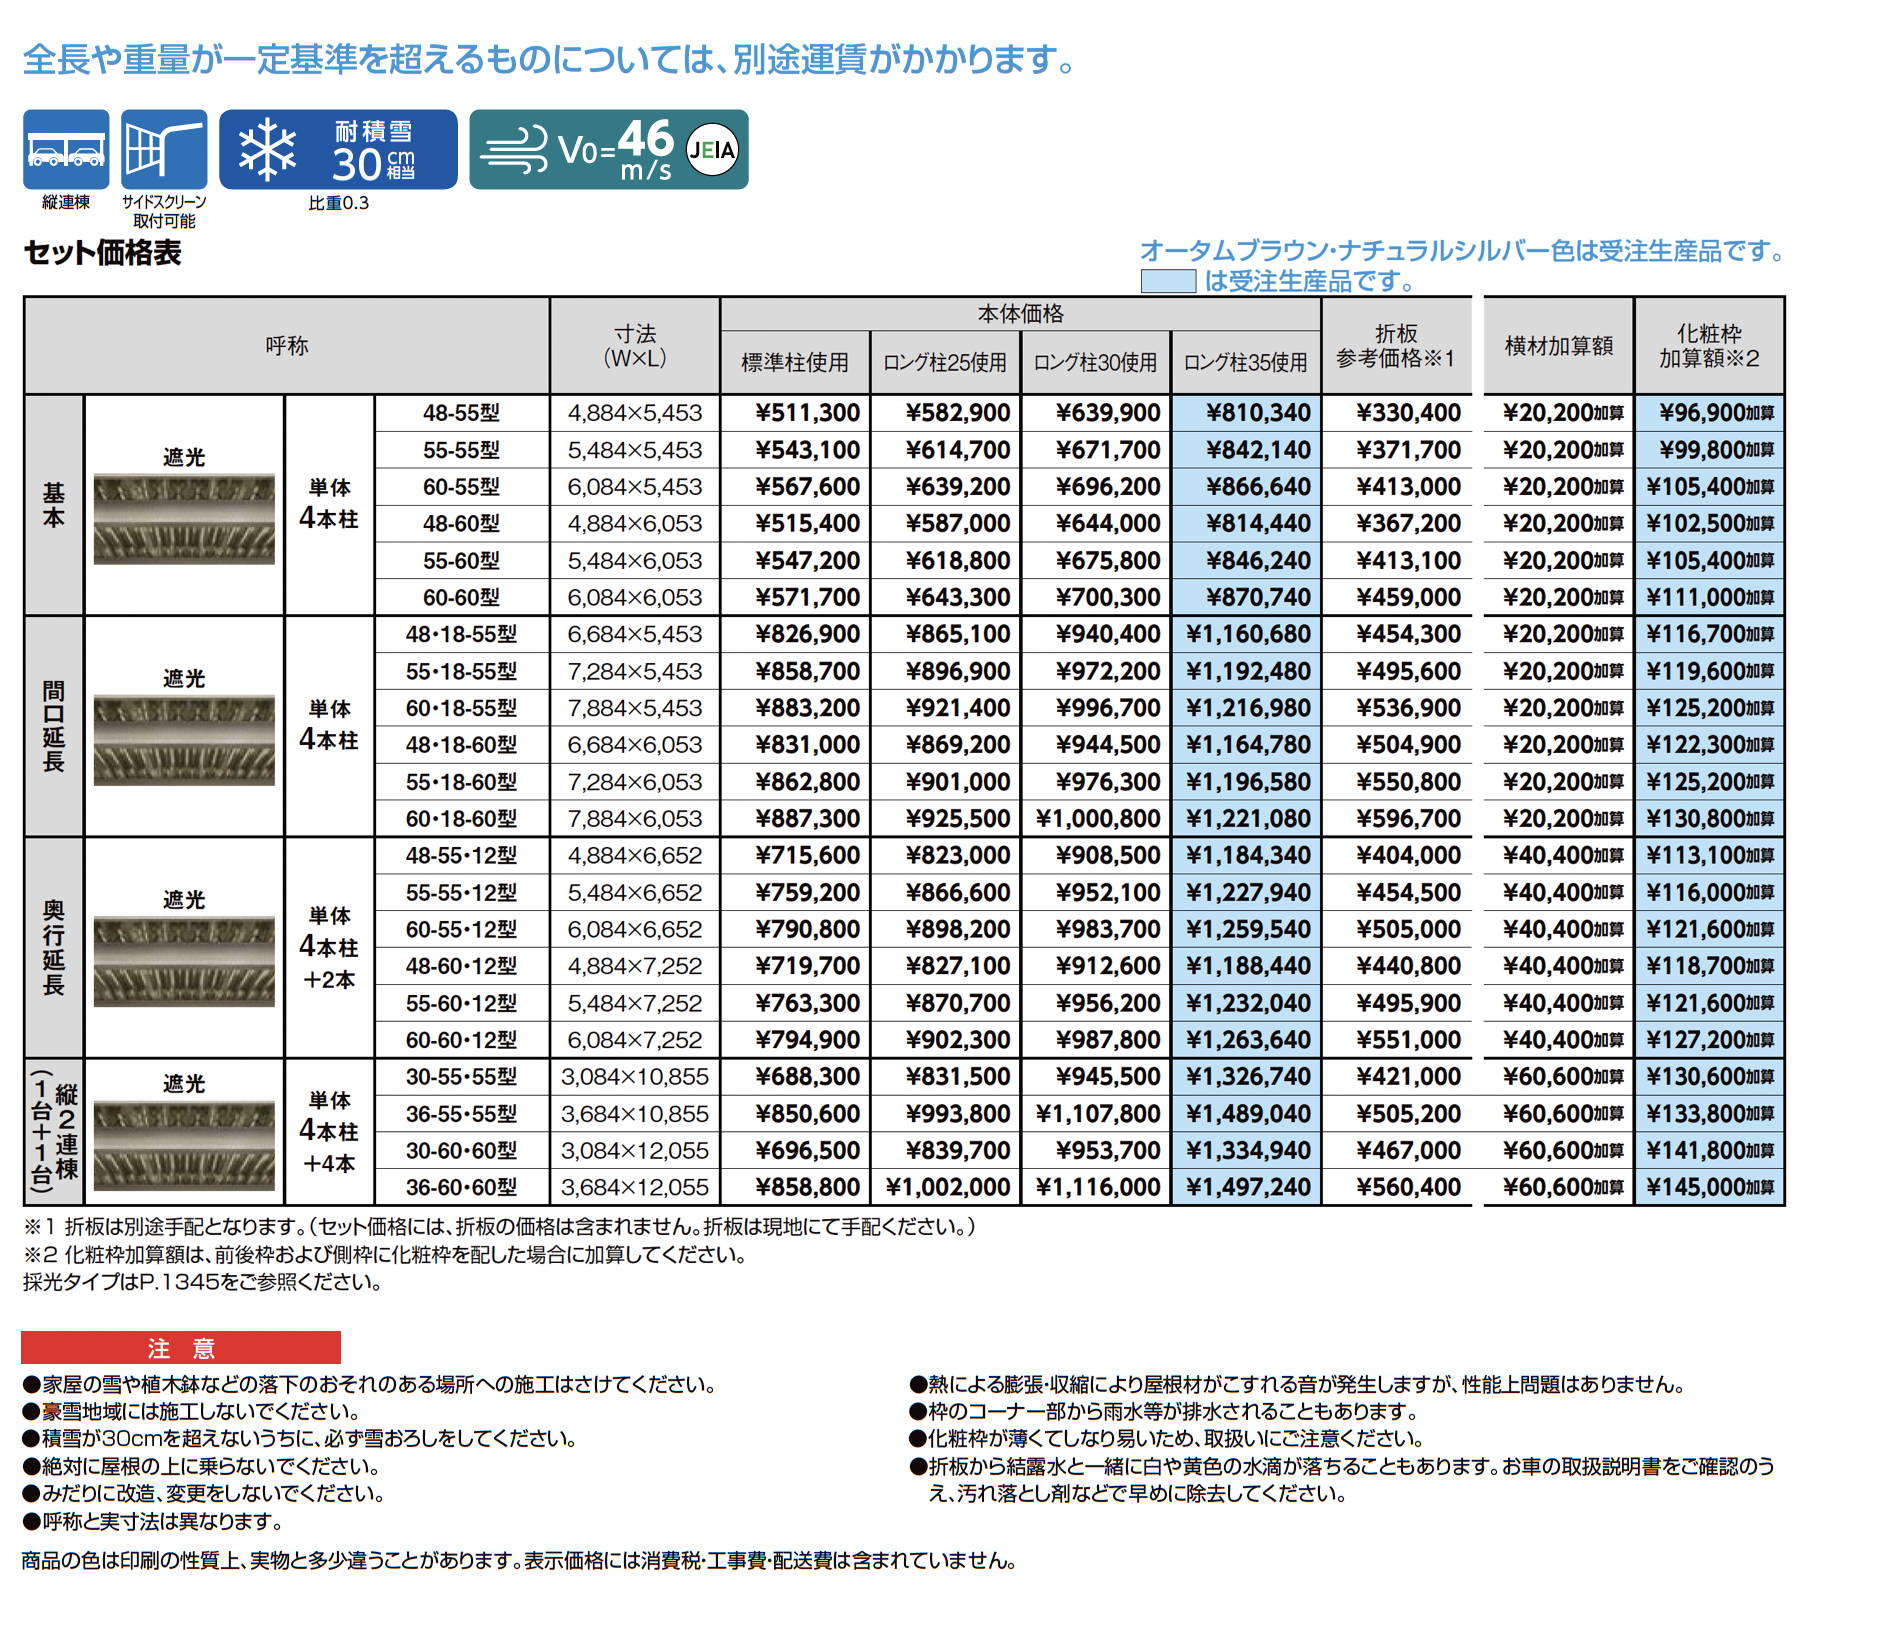Select the 36-60·60型 model row label
Viewport: 1892px width, 1628px height.
pos(461,1188)
